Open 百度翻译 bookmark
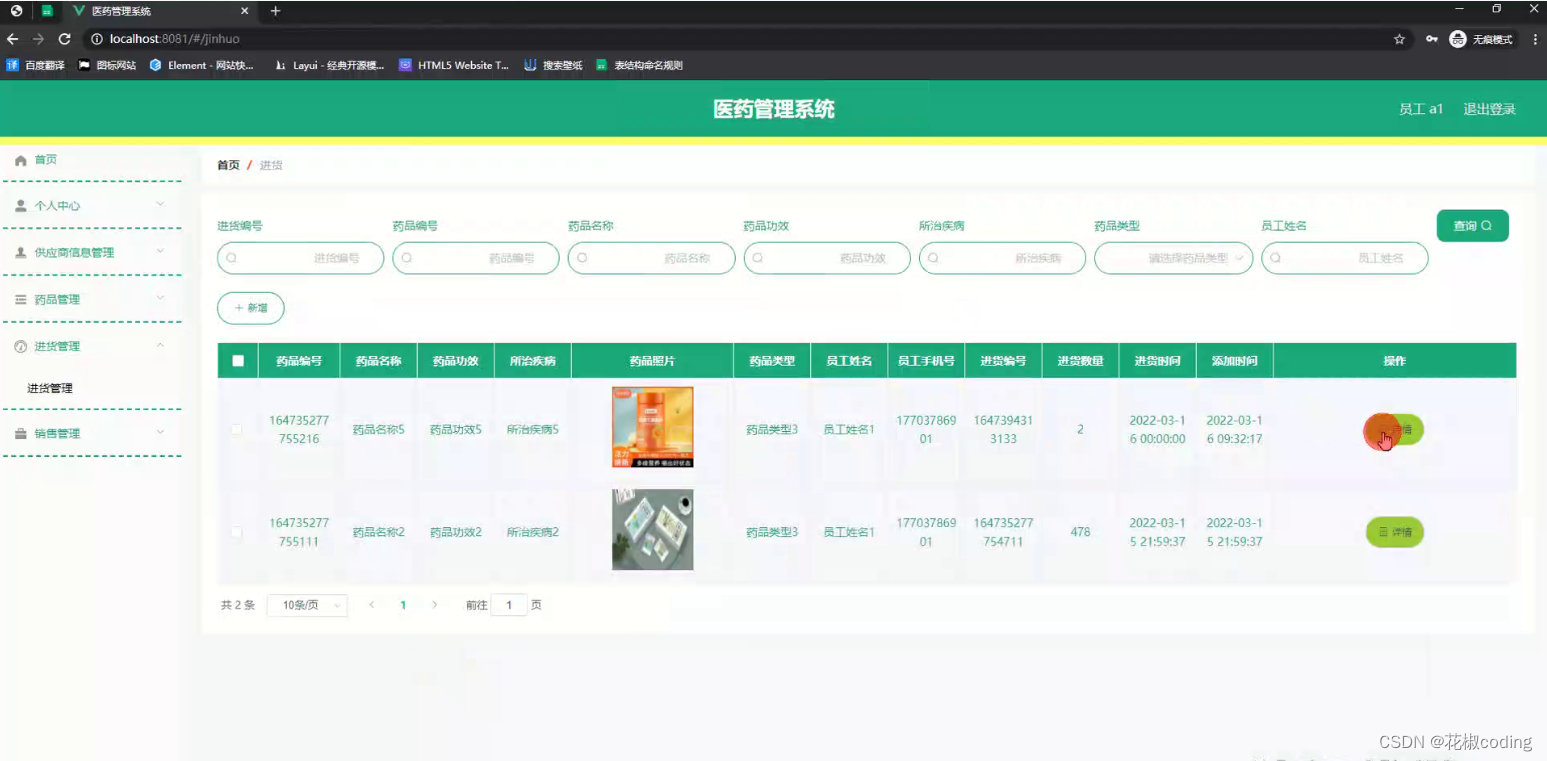This screenshot has width=1547, height=761. [x=35, y=65]
